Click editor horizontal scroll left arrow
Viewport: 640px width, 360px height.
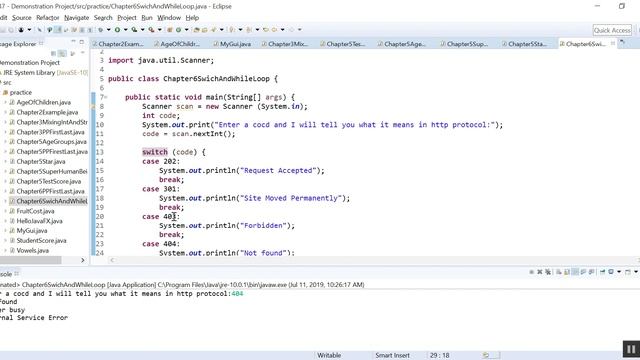[x=112, y=260]
